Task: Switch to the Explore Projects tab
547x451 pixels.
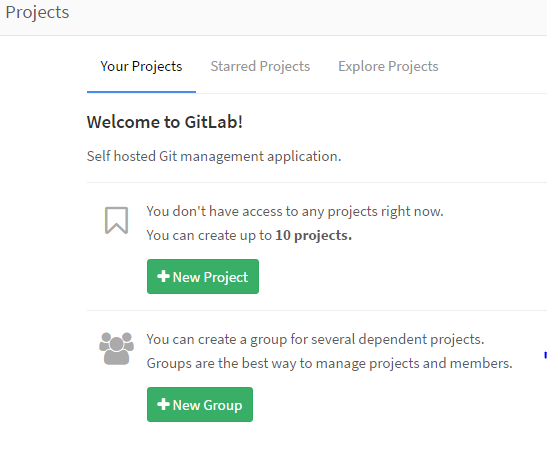Action: [x=388, y=66]
